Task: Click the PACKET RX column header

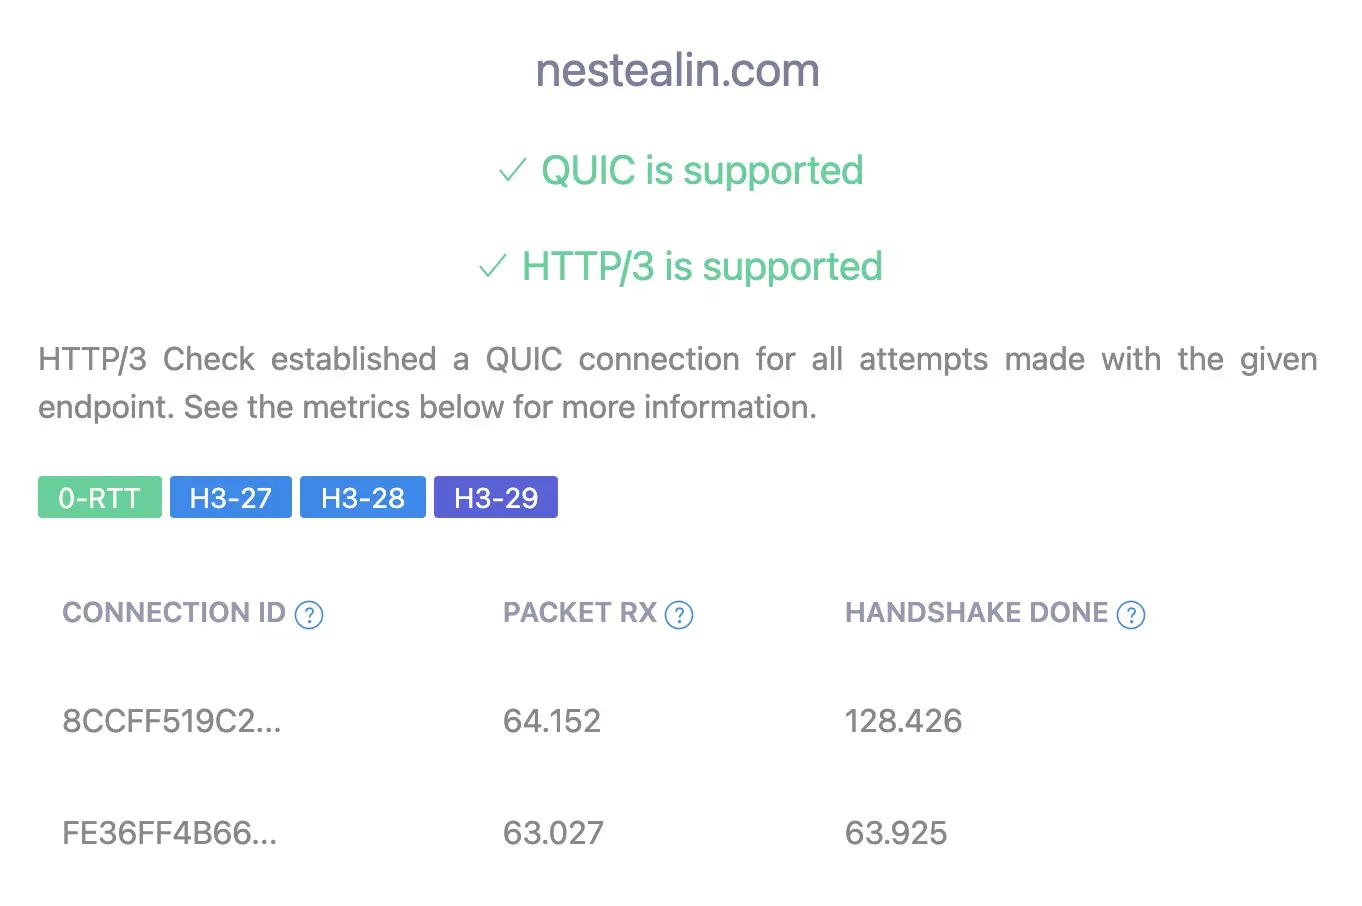Action: tap(580, 612)
